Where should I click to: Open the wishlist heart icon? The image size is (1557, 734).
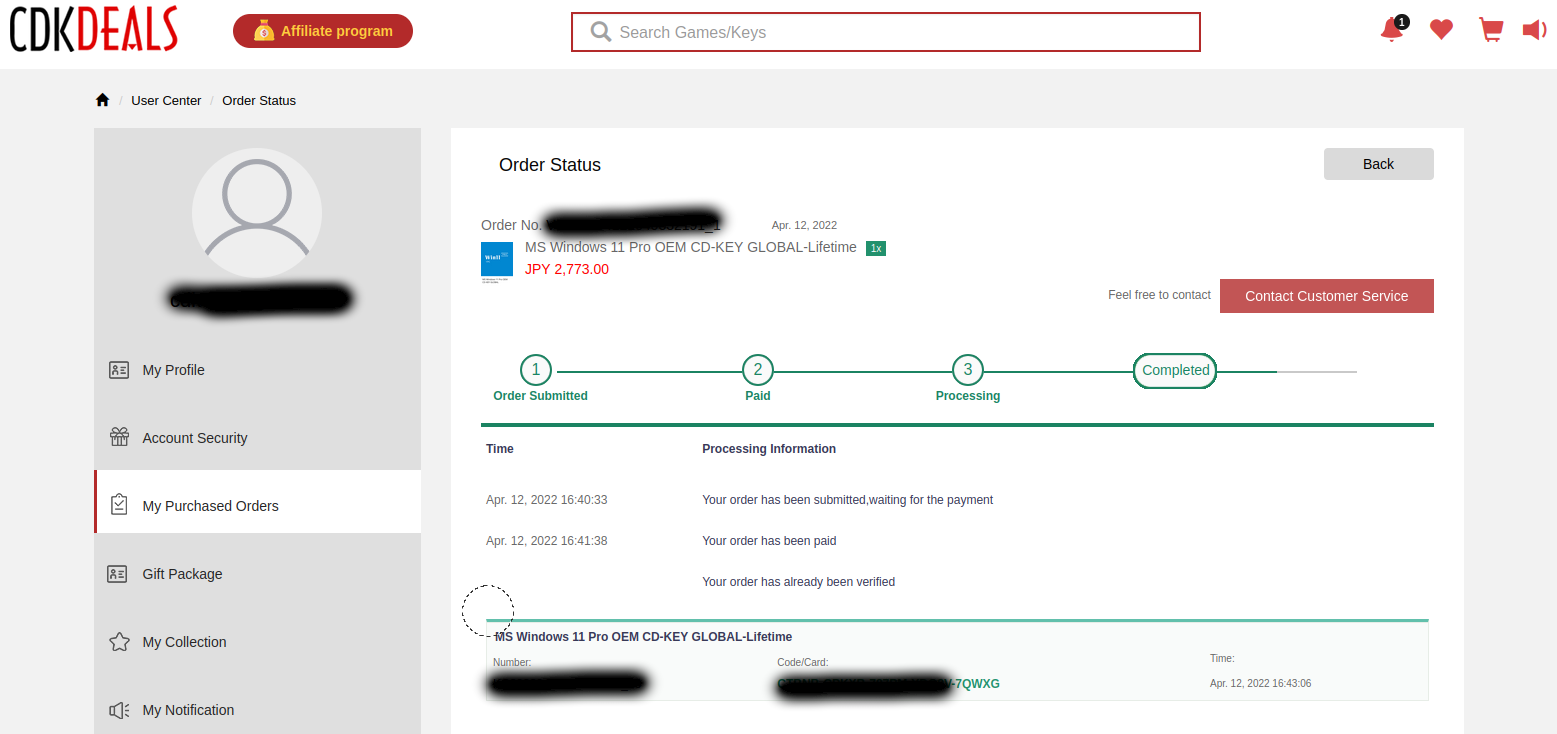coord(1441,30)
